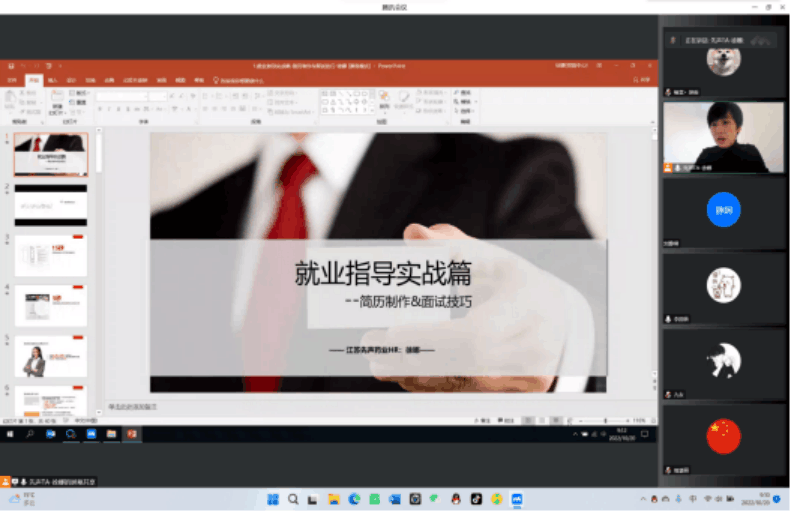Click the Tencent Meeting icon in taskbar
791x512 pixels.
click(517, 499)
